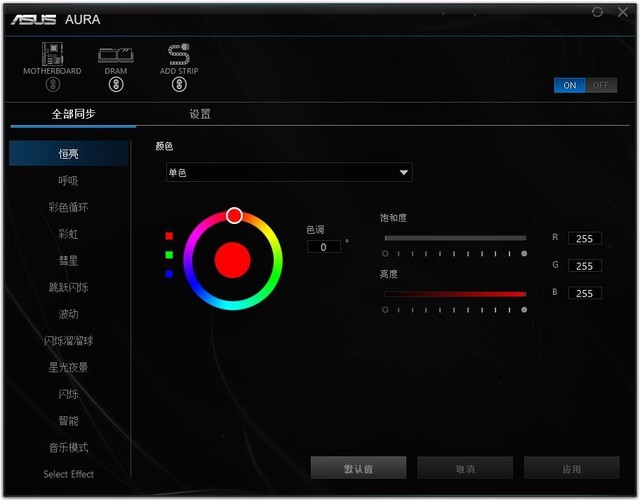Click the 色调 hue value field
The image size is (640, 500).
tap(324, 246)
